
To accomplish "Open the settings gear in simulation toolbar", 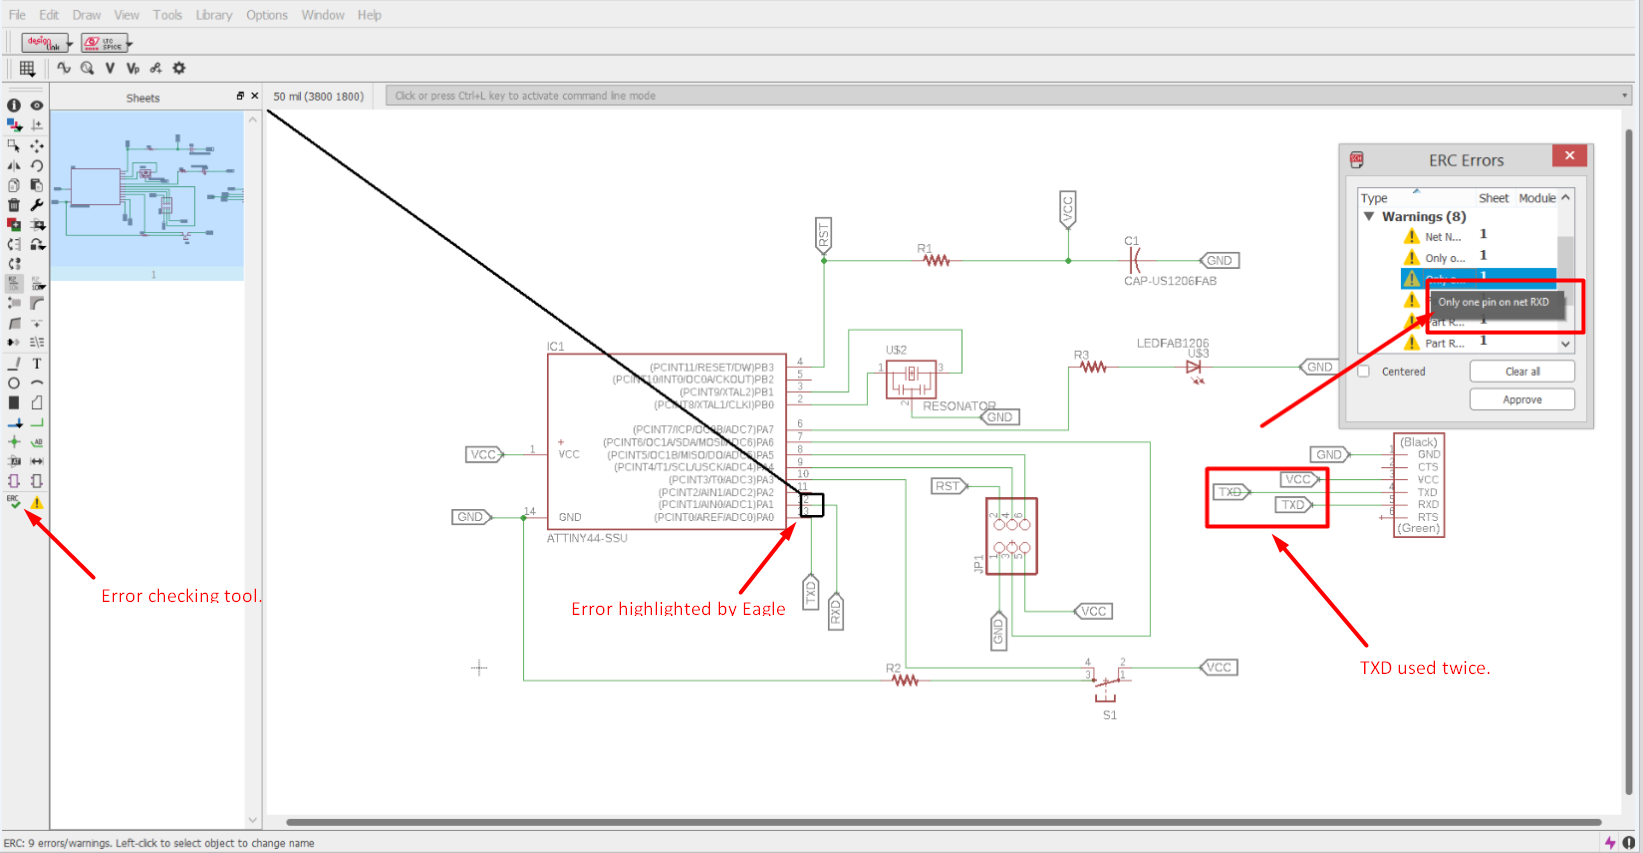I will point(179,68).
